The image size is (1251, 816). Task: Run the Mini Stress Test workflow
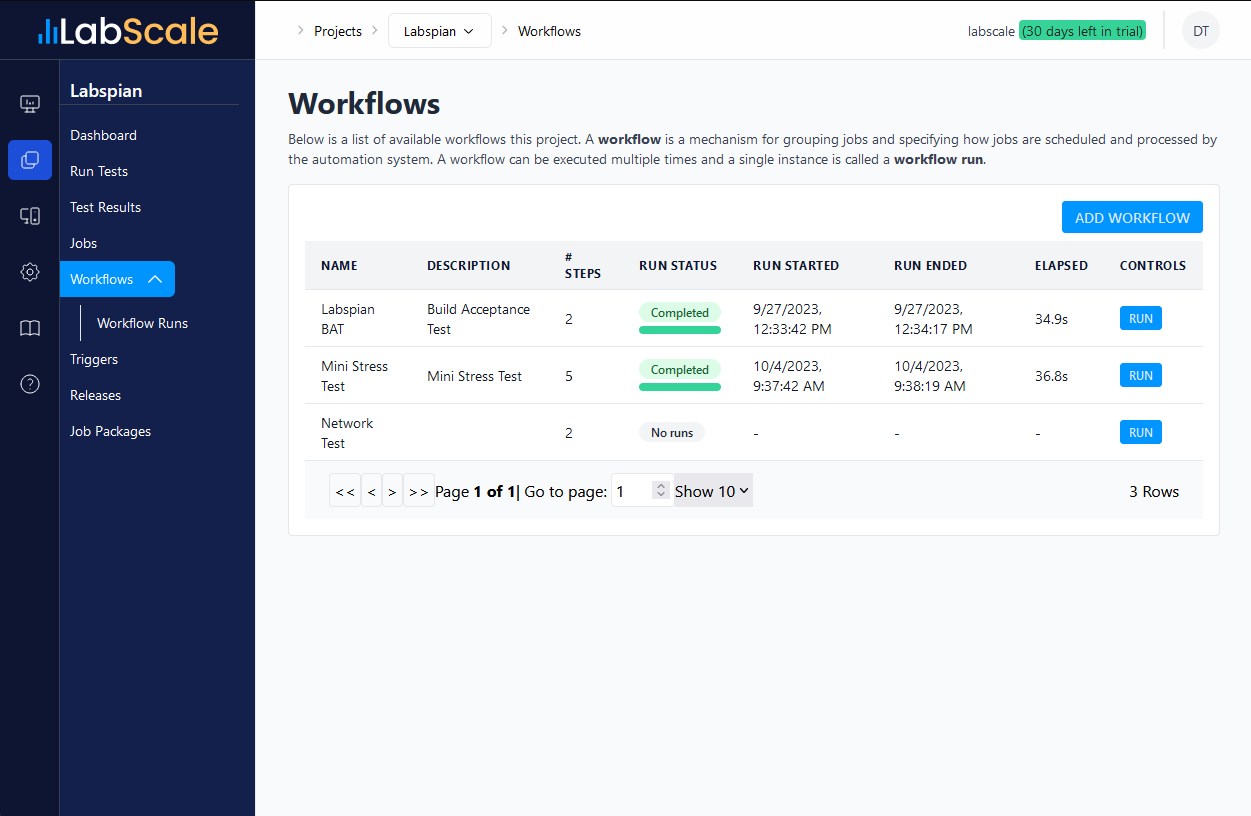[x=1140, y=375]
